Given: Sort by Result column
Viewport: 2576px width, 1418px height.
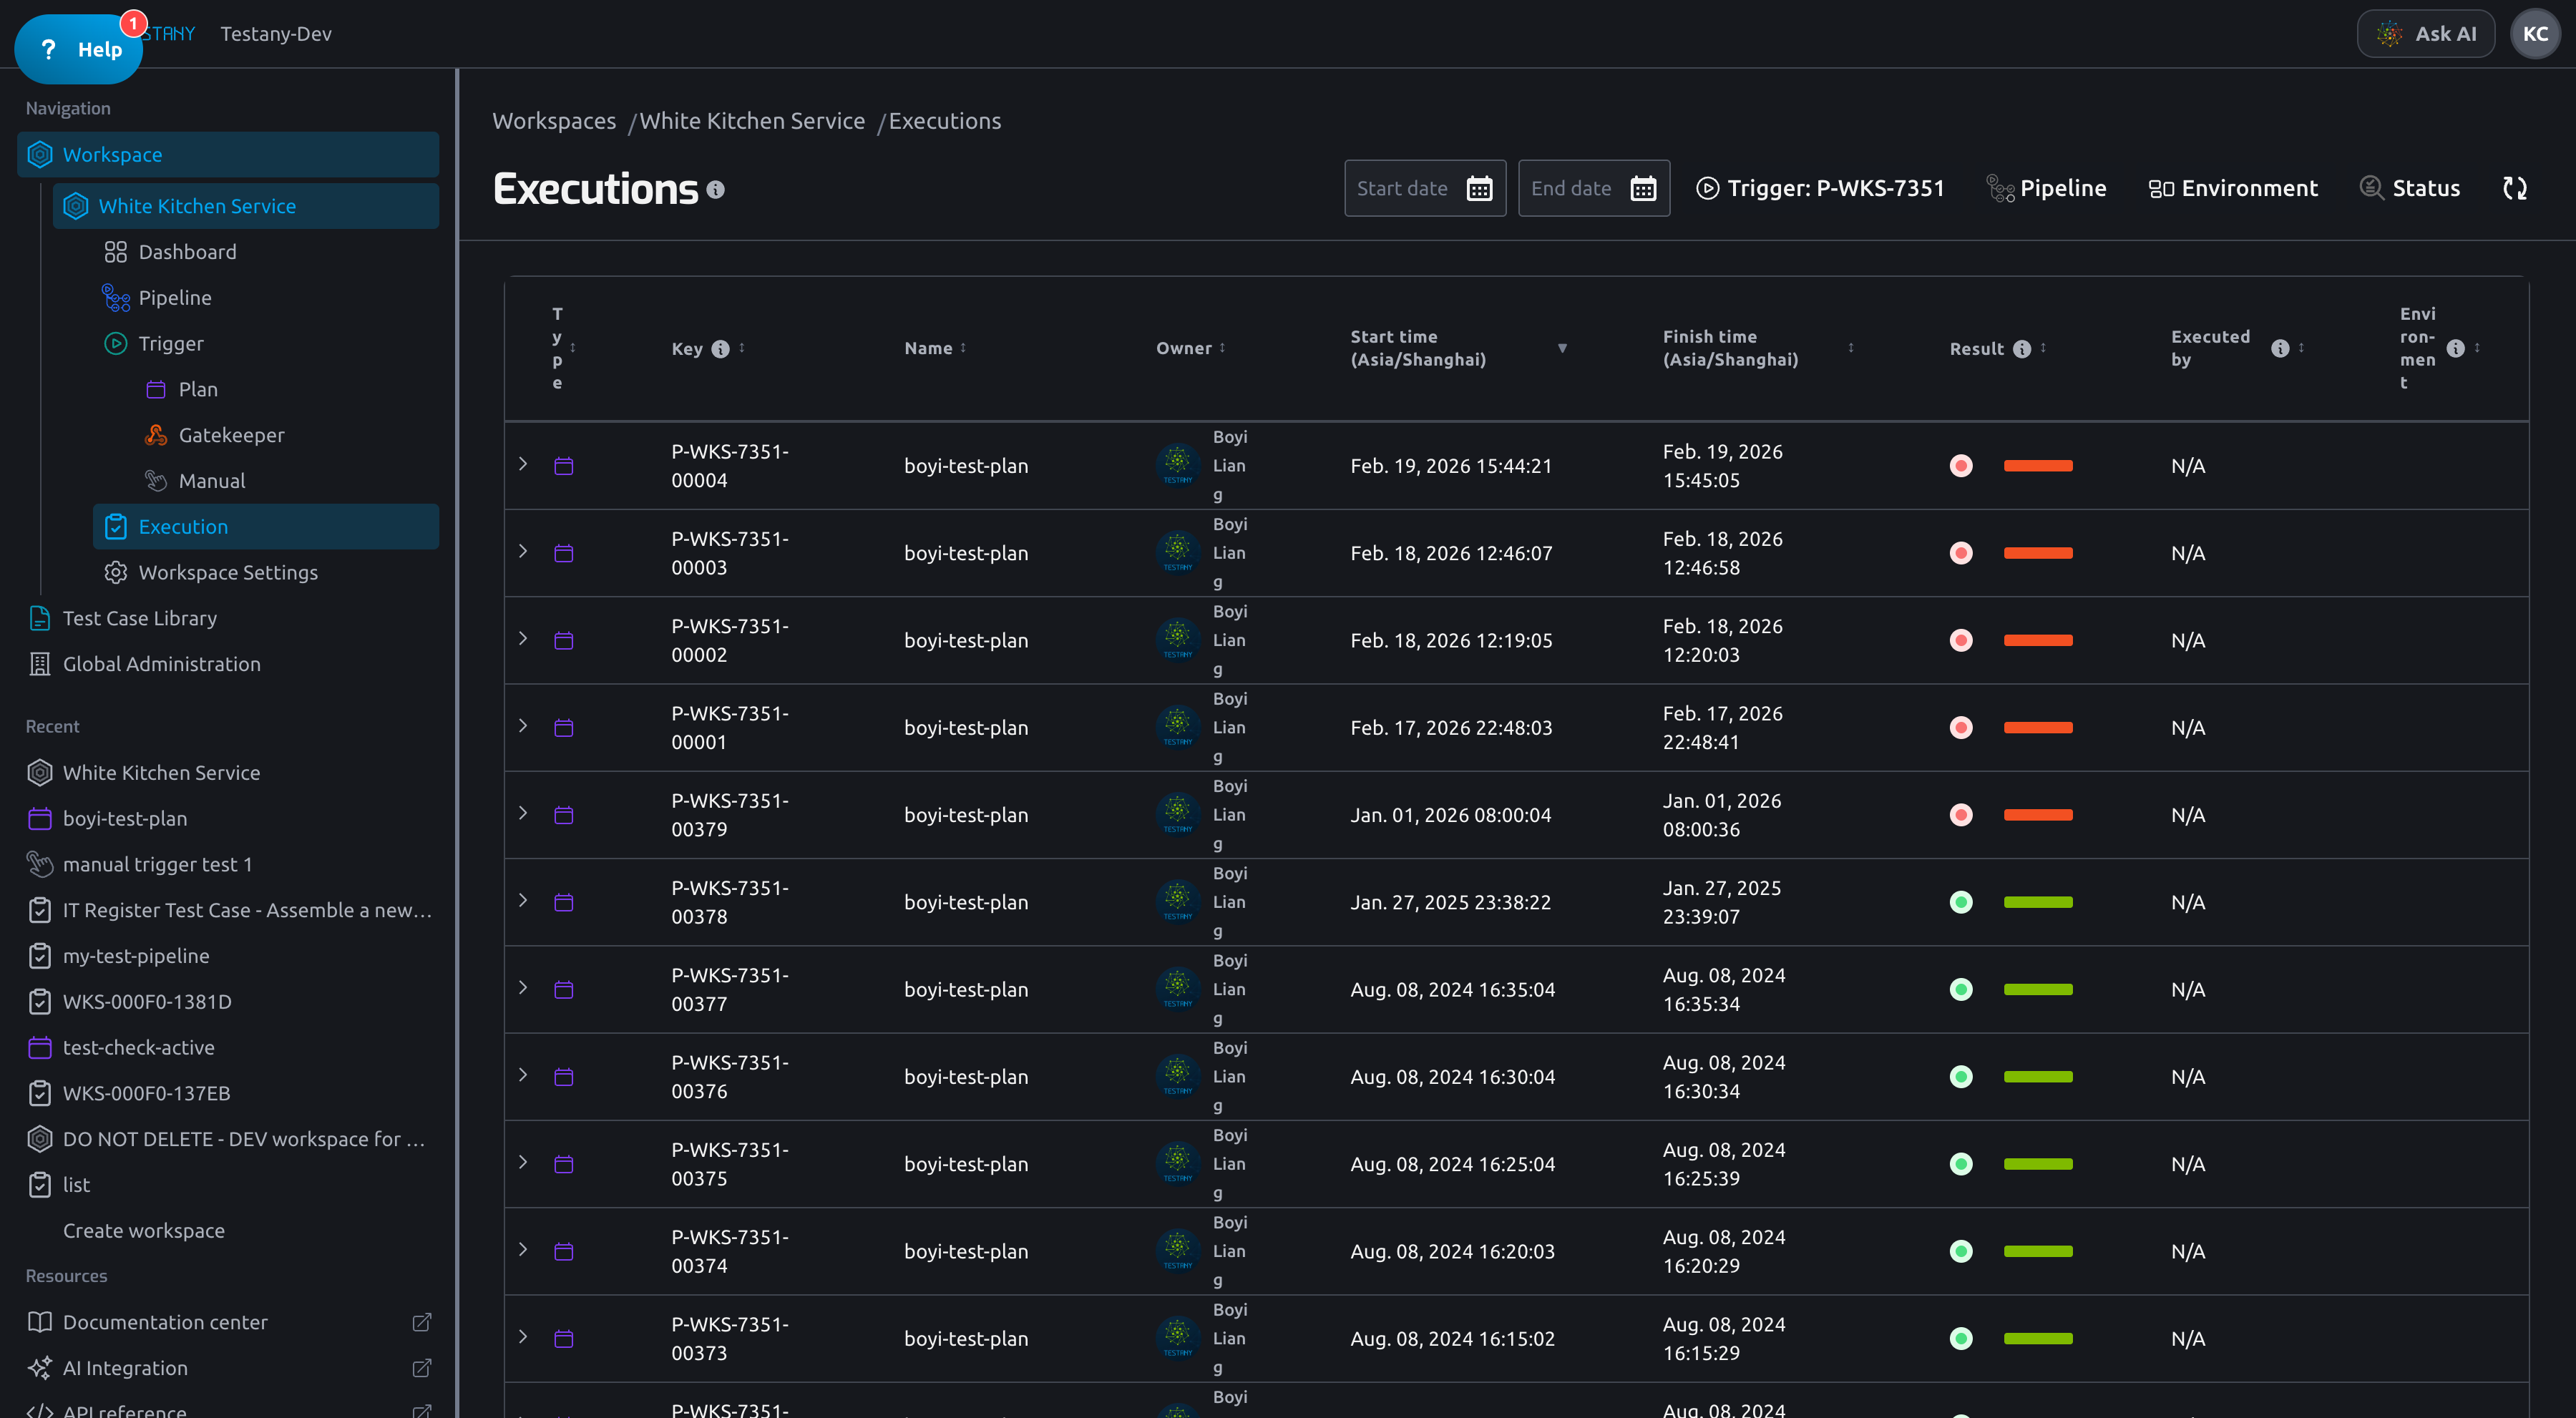Looking at the screenshot, I should pos(2043,348).
